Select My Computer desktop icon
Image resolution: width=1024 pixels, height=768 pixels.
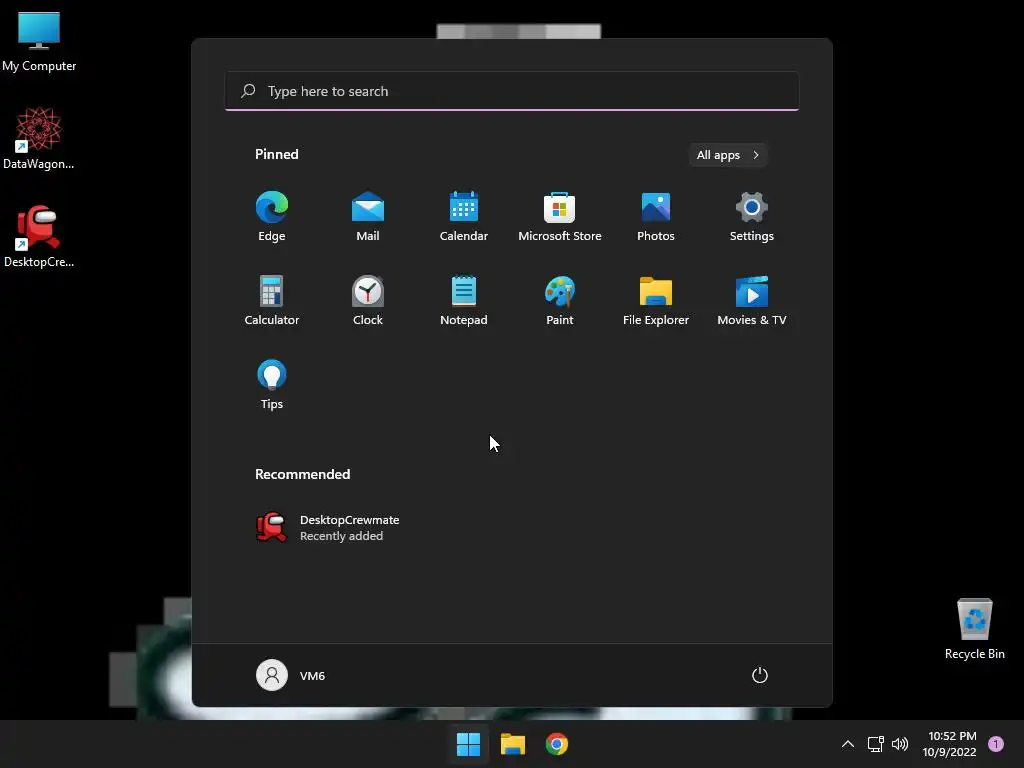[x=39, y=41]
